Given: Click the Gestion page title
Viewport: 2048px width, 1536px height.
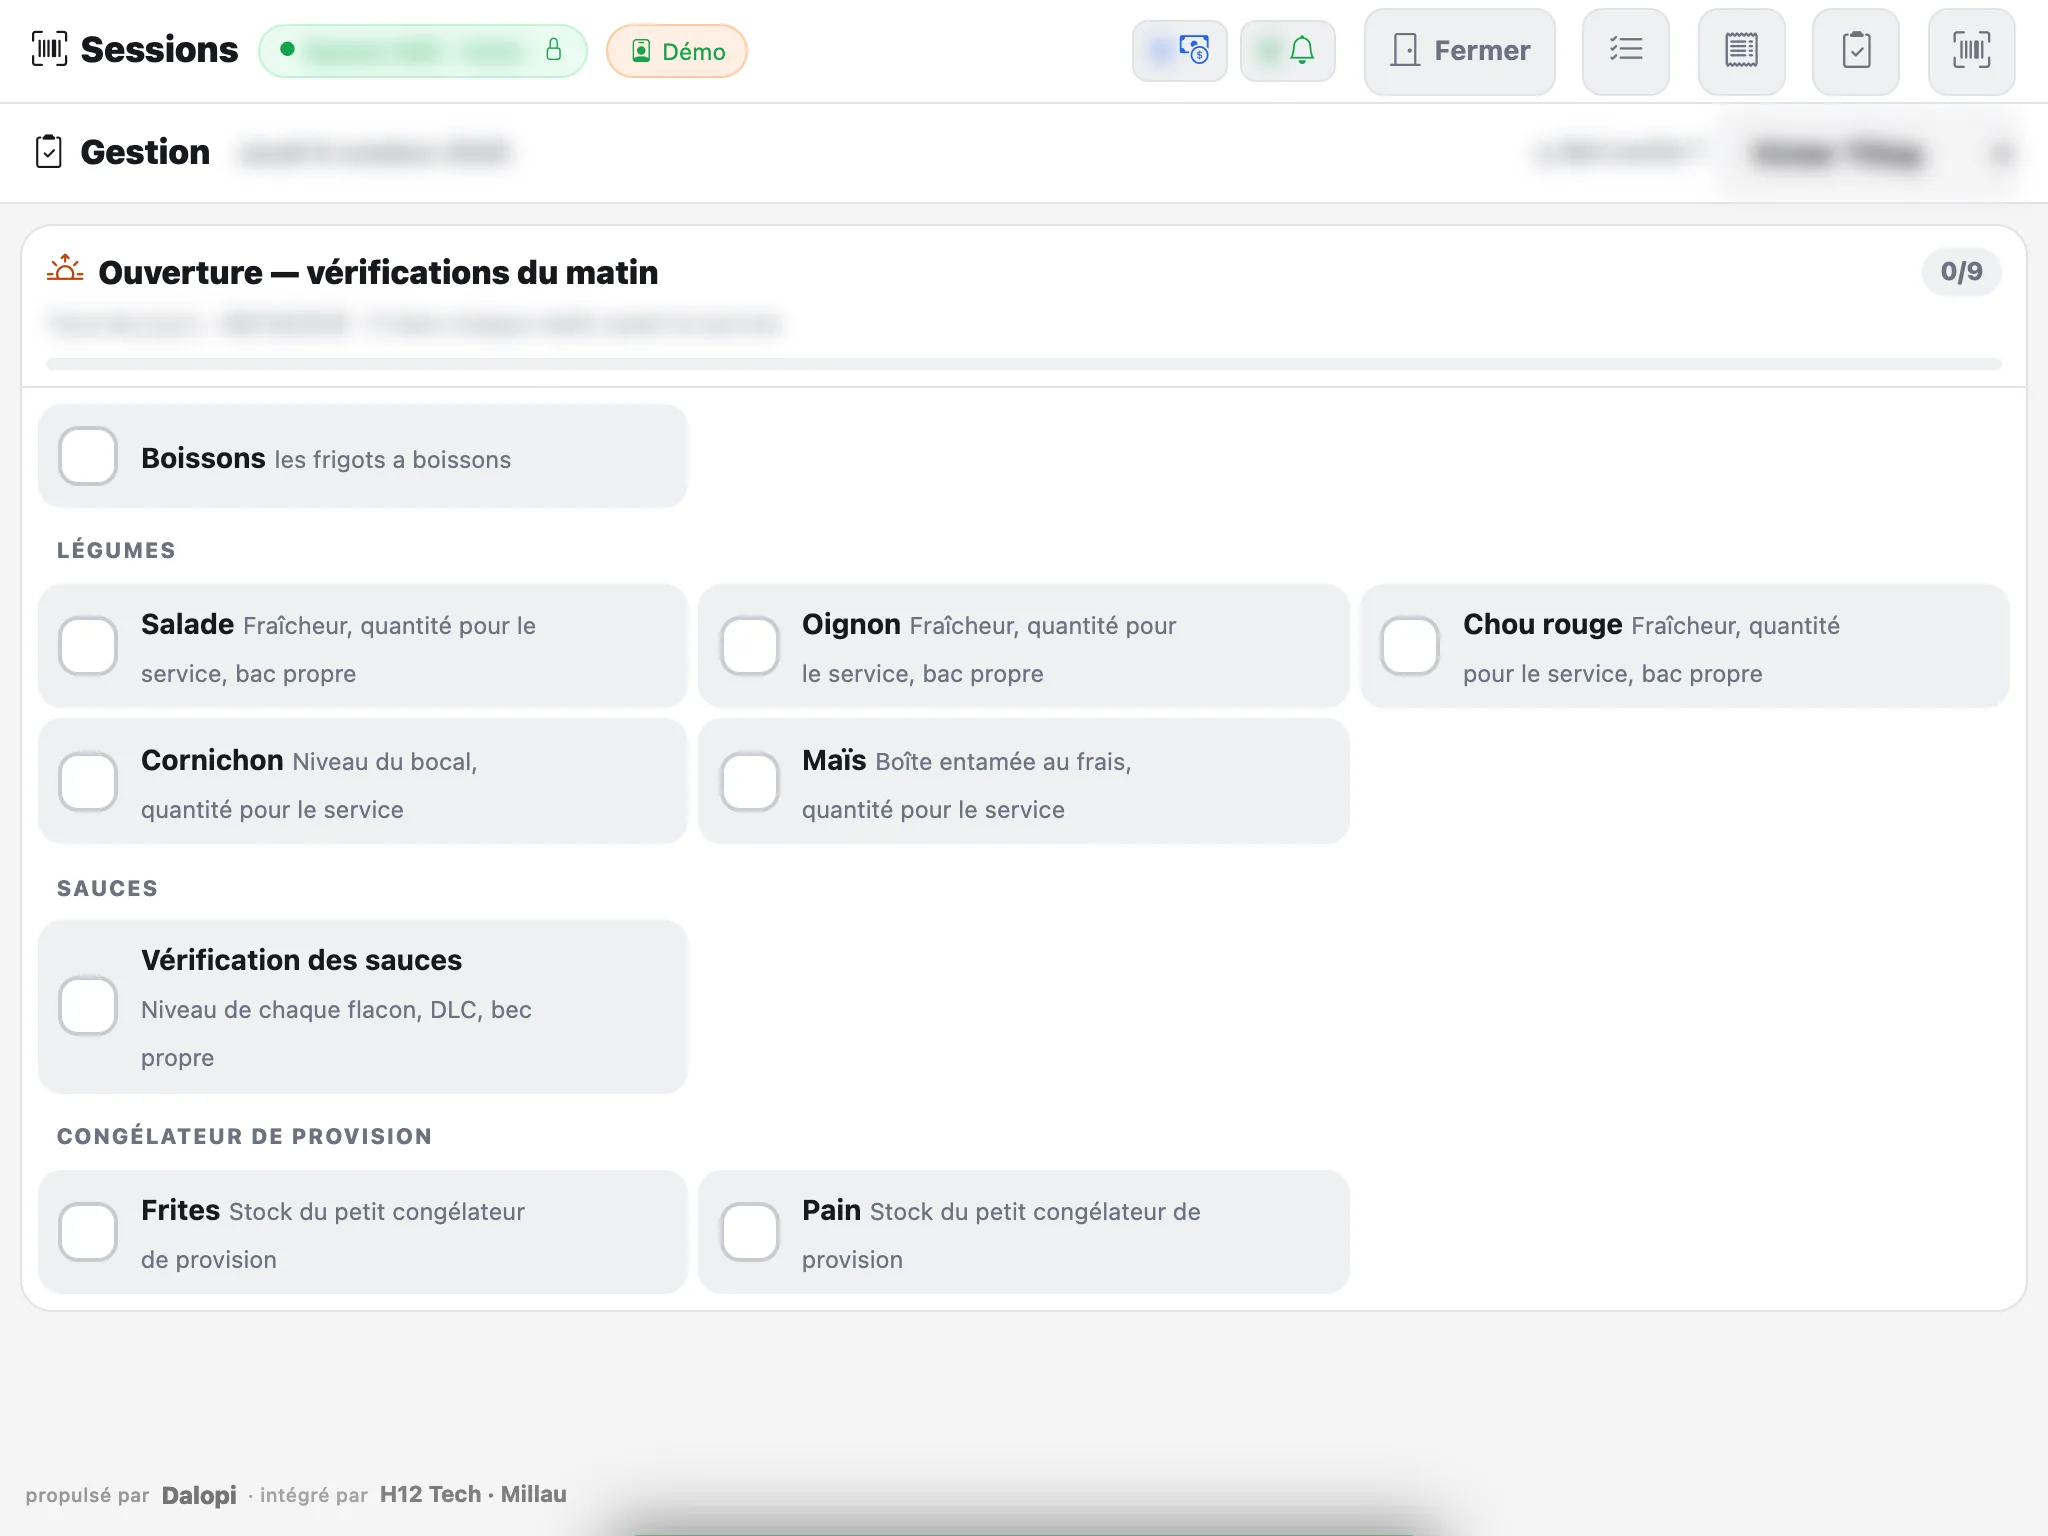Looking at the screenshot, I should (145, 152).
